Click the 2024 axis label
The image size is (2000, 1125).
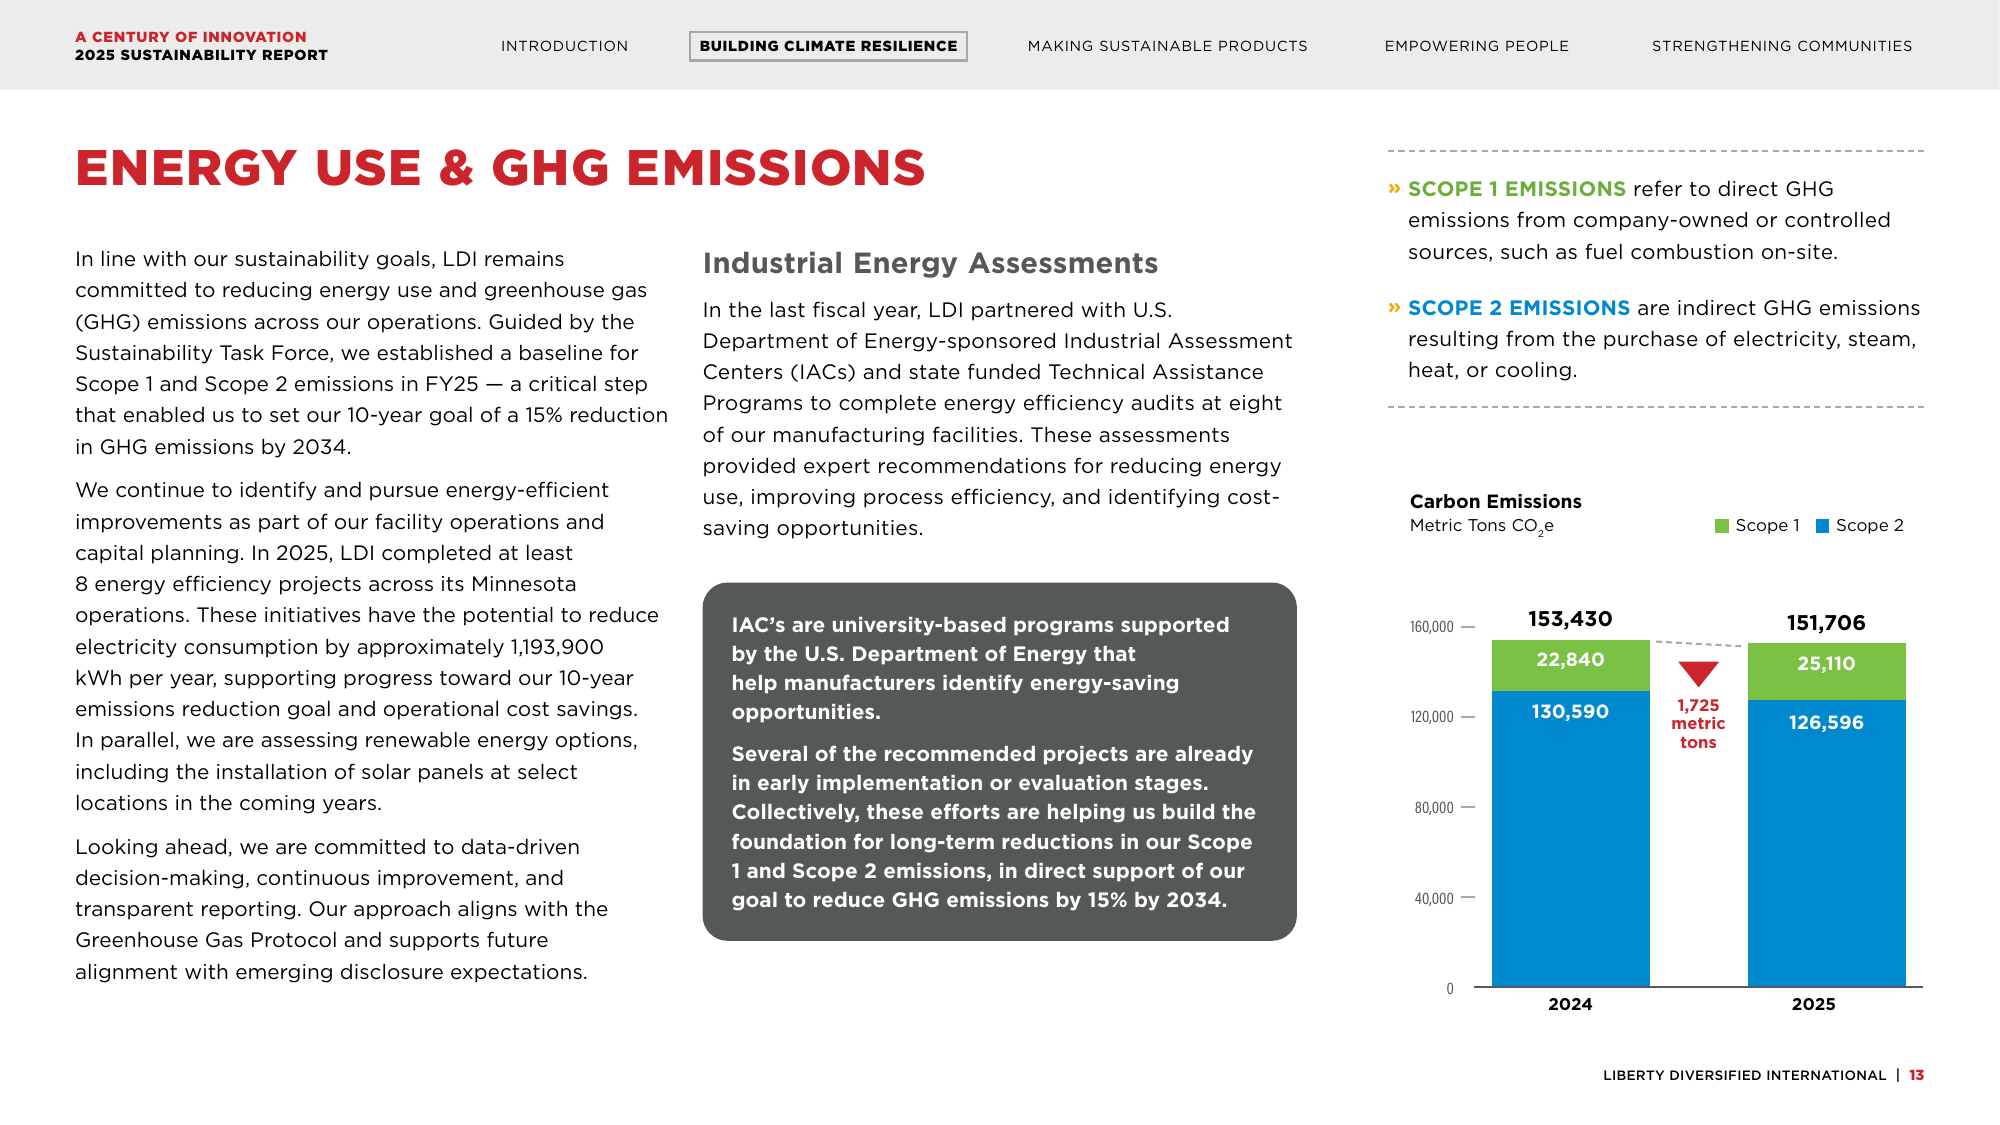tap(1570, 1004)
